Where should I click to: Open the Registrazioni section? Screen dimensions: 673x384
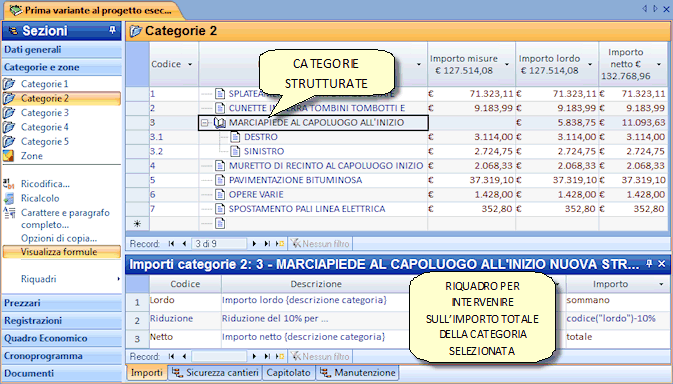pos(62,321)
